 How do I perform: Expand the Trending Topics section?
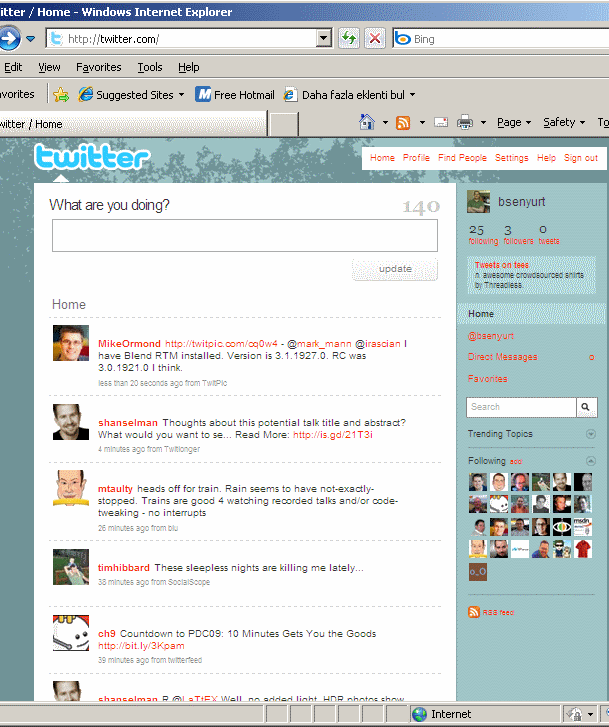(590, 434)
